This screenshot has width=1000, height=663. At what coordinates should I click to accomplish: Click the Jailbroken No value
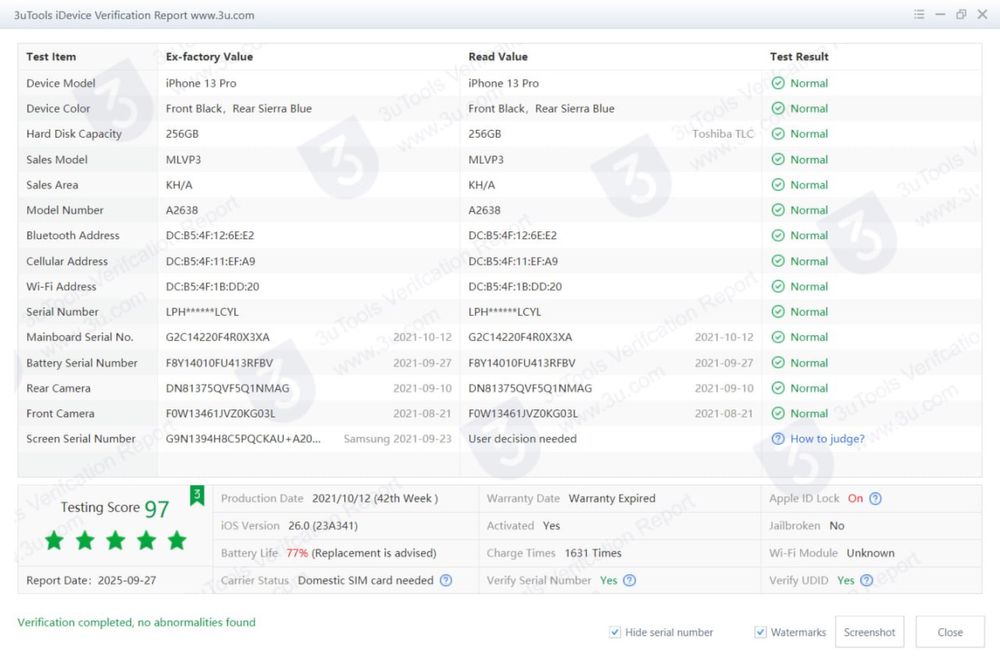coord(837,526)
